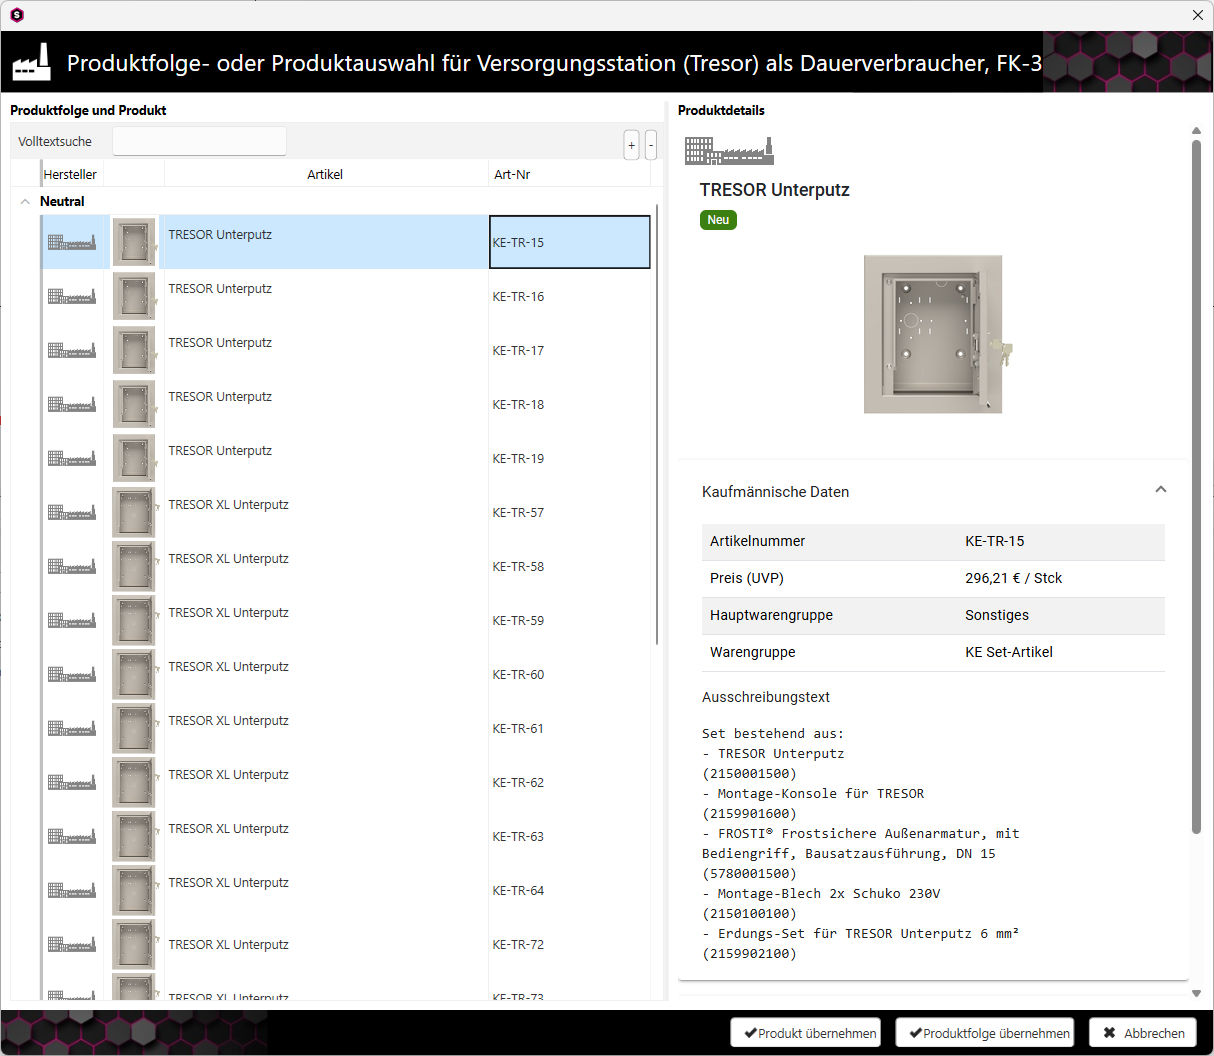The image size is (1214, 1056).
Task: Select the article number cell KE-TR-15
Action: (570, 242)
